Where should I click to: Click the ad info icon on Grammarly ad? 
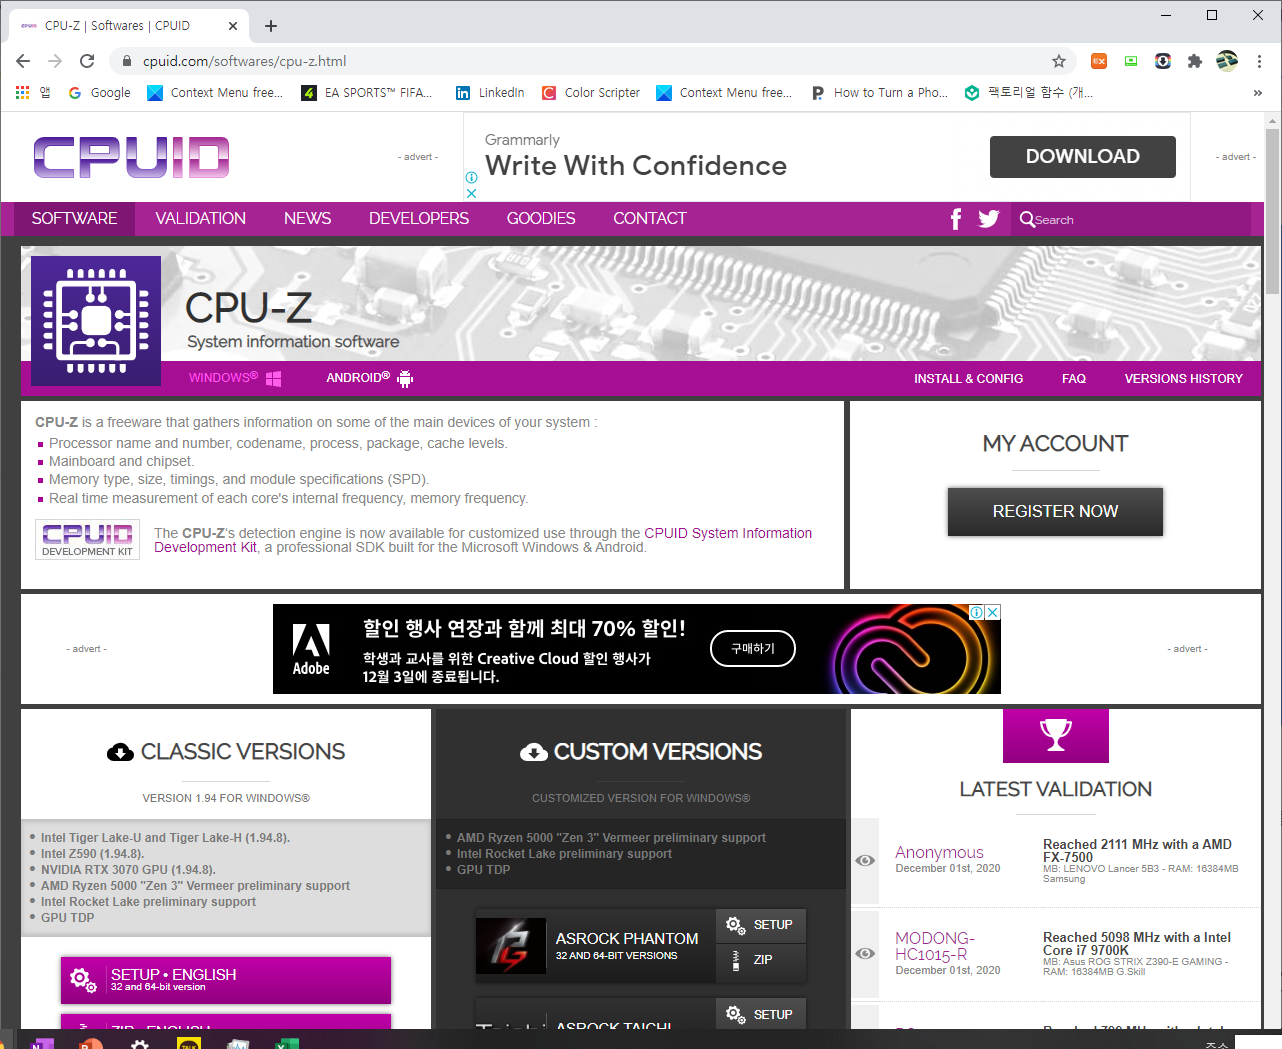pos(471,177)
